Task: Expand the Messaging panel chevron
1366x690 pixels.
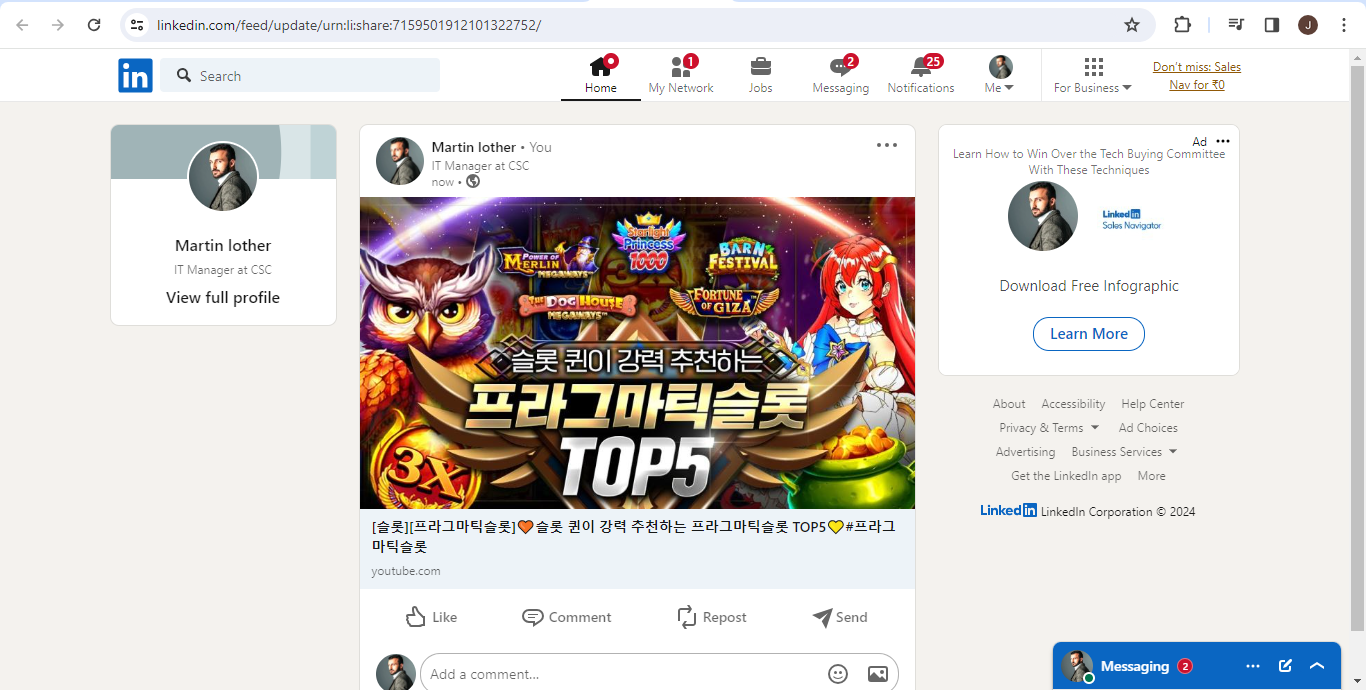Action: coord(1317,666)
